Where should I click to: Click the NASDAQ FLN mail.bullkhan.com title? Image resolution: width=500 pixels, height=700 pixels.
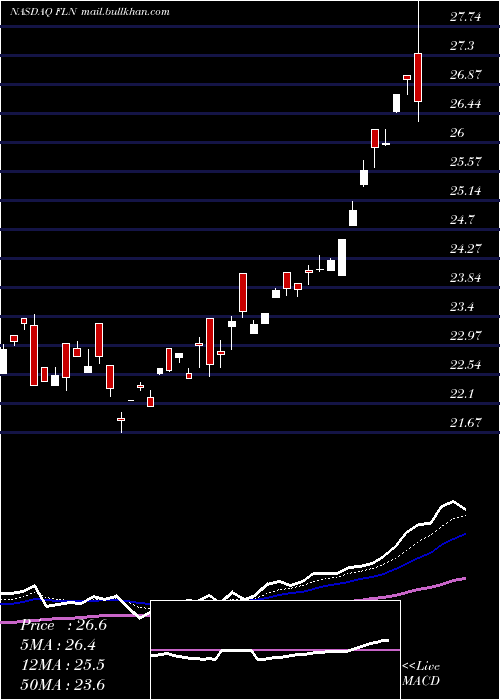click(x=90, y=12)
